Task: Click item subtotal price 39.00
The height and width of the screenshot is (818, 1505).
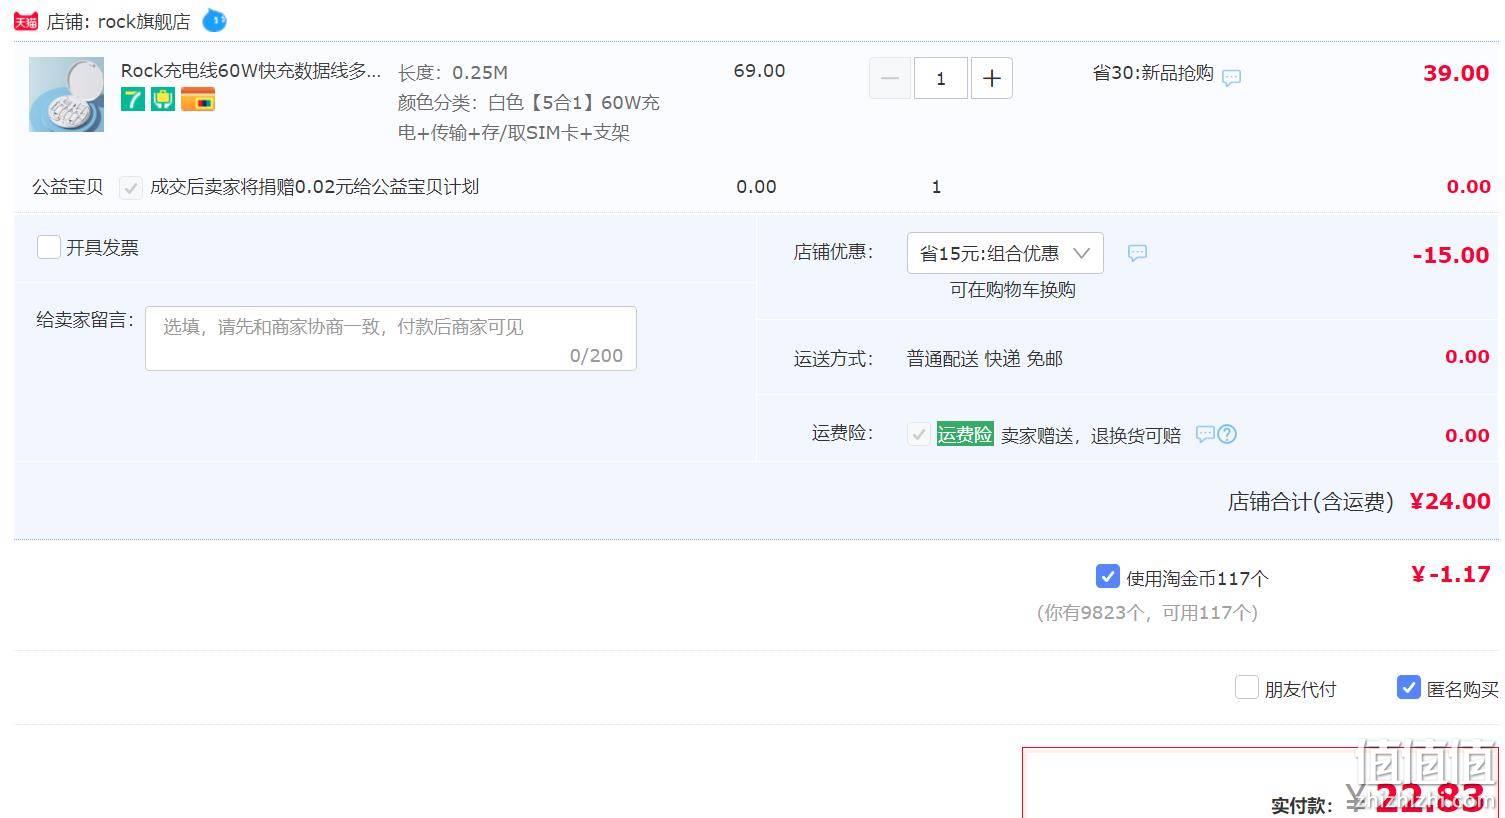Action: click(1456, 73)
